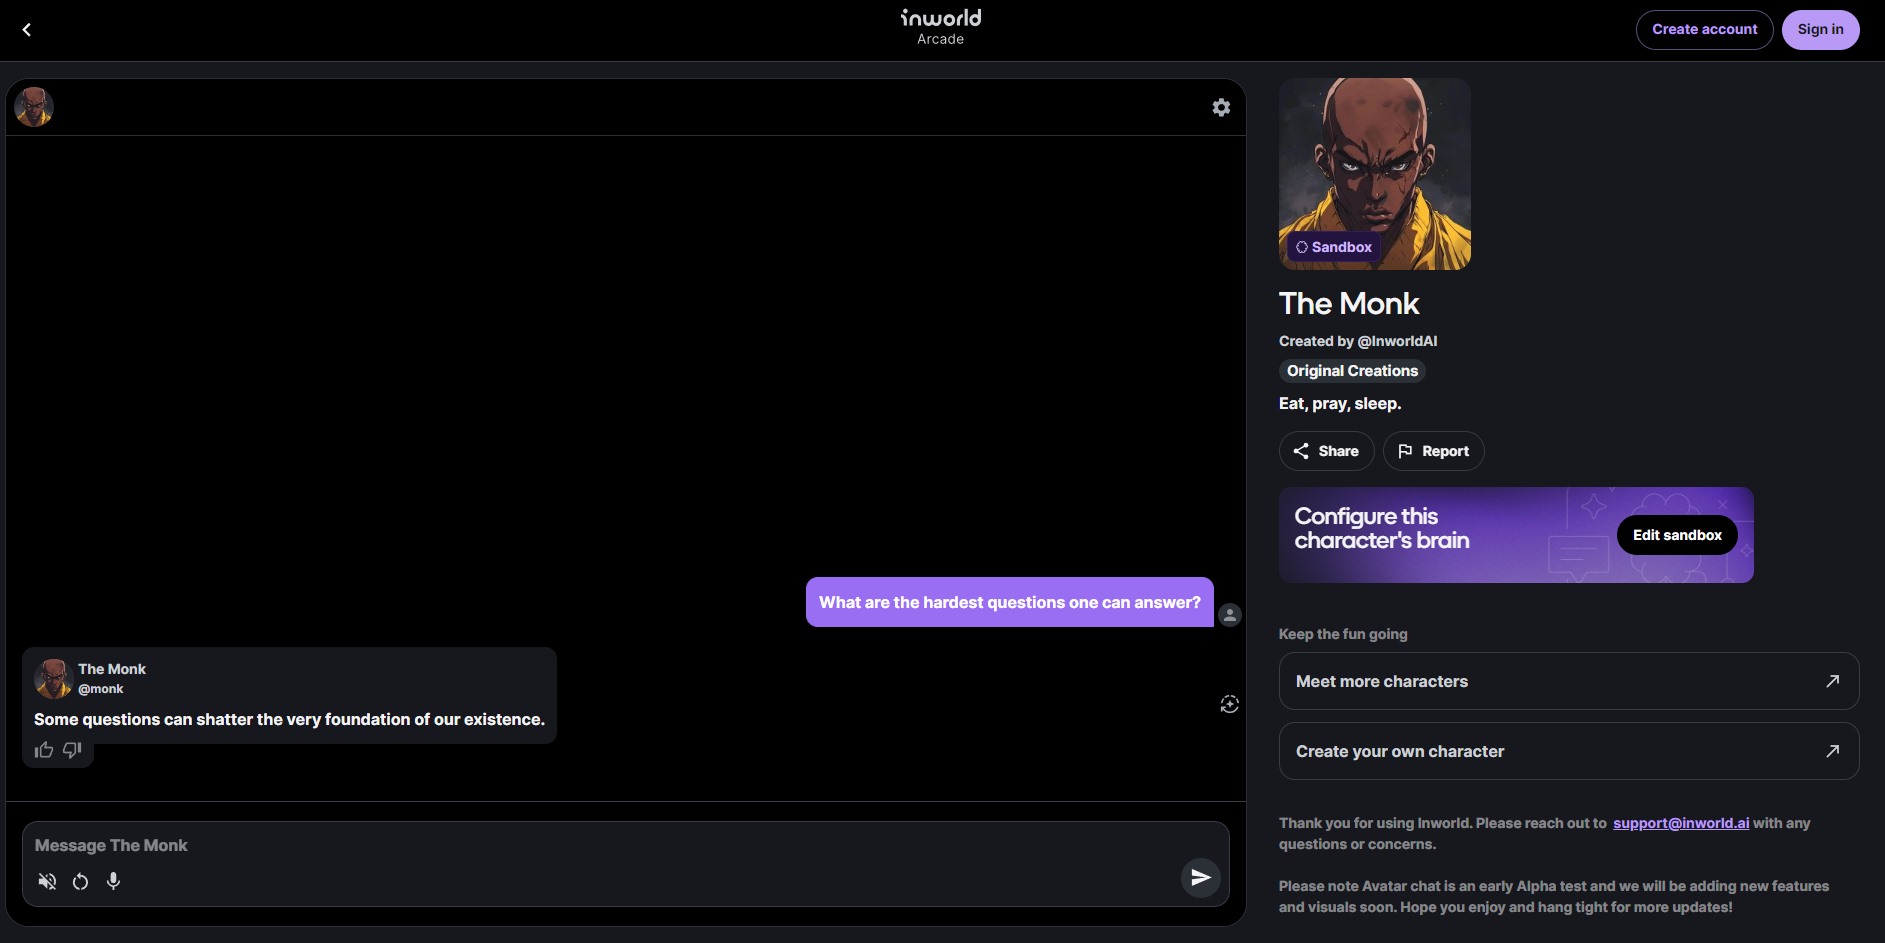1885x943 pixels.
Task: Dislike the Monk's reply with thumbs down
Action: click(x=72, y=750)
